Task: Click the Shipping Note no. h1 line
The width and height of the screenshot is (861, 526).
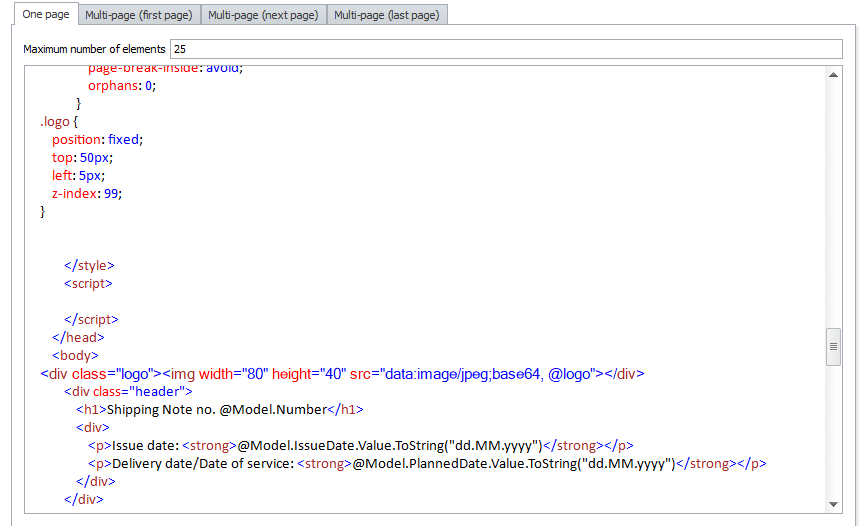Action: tap(220, 410)
